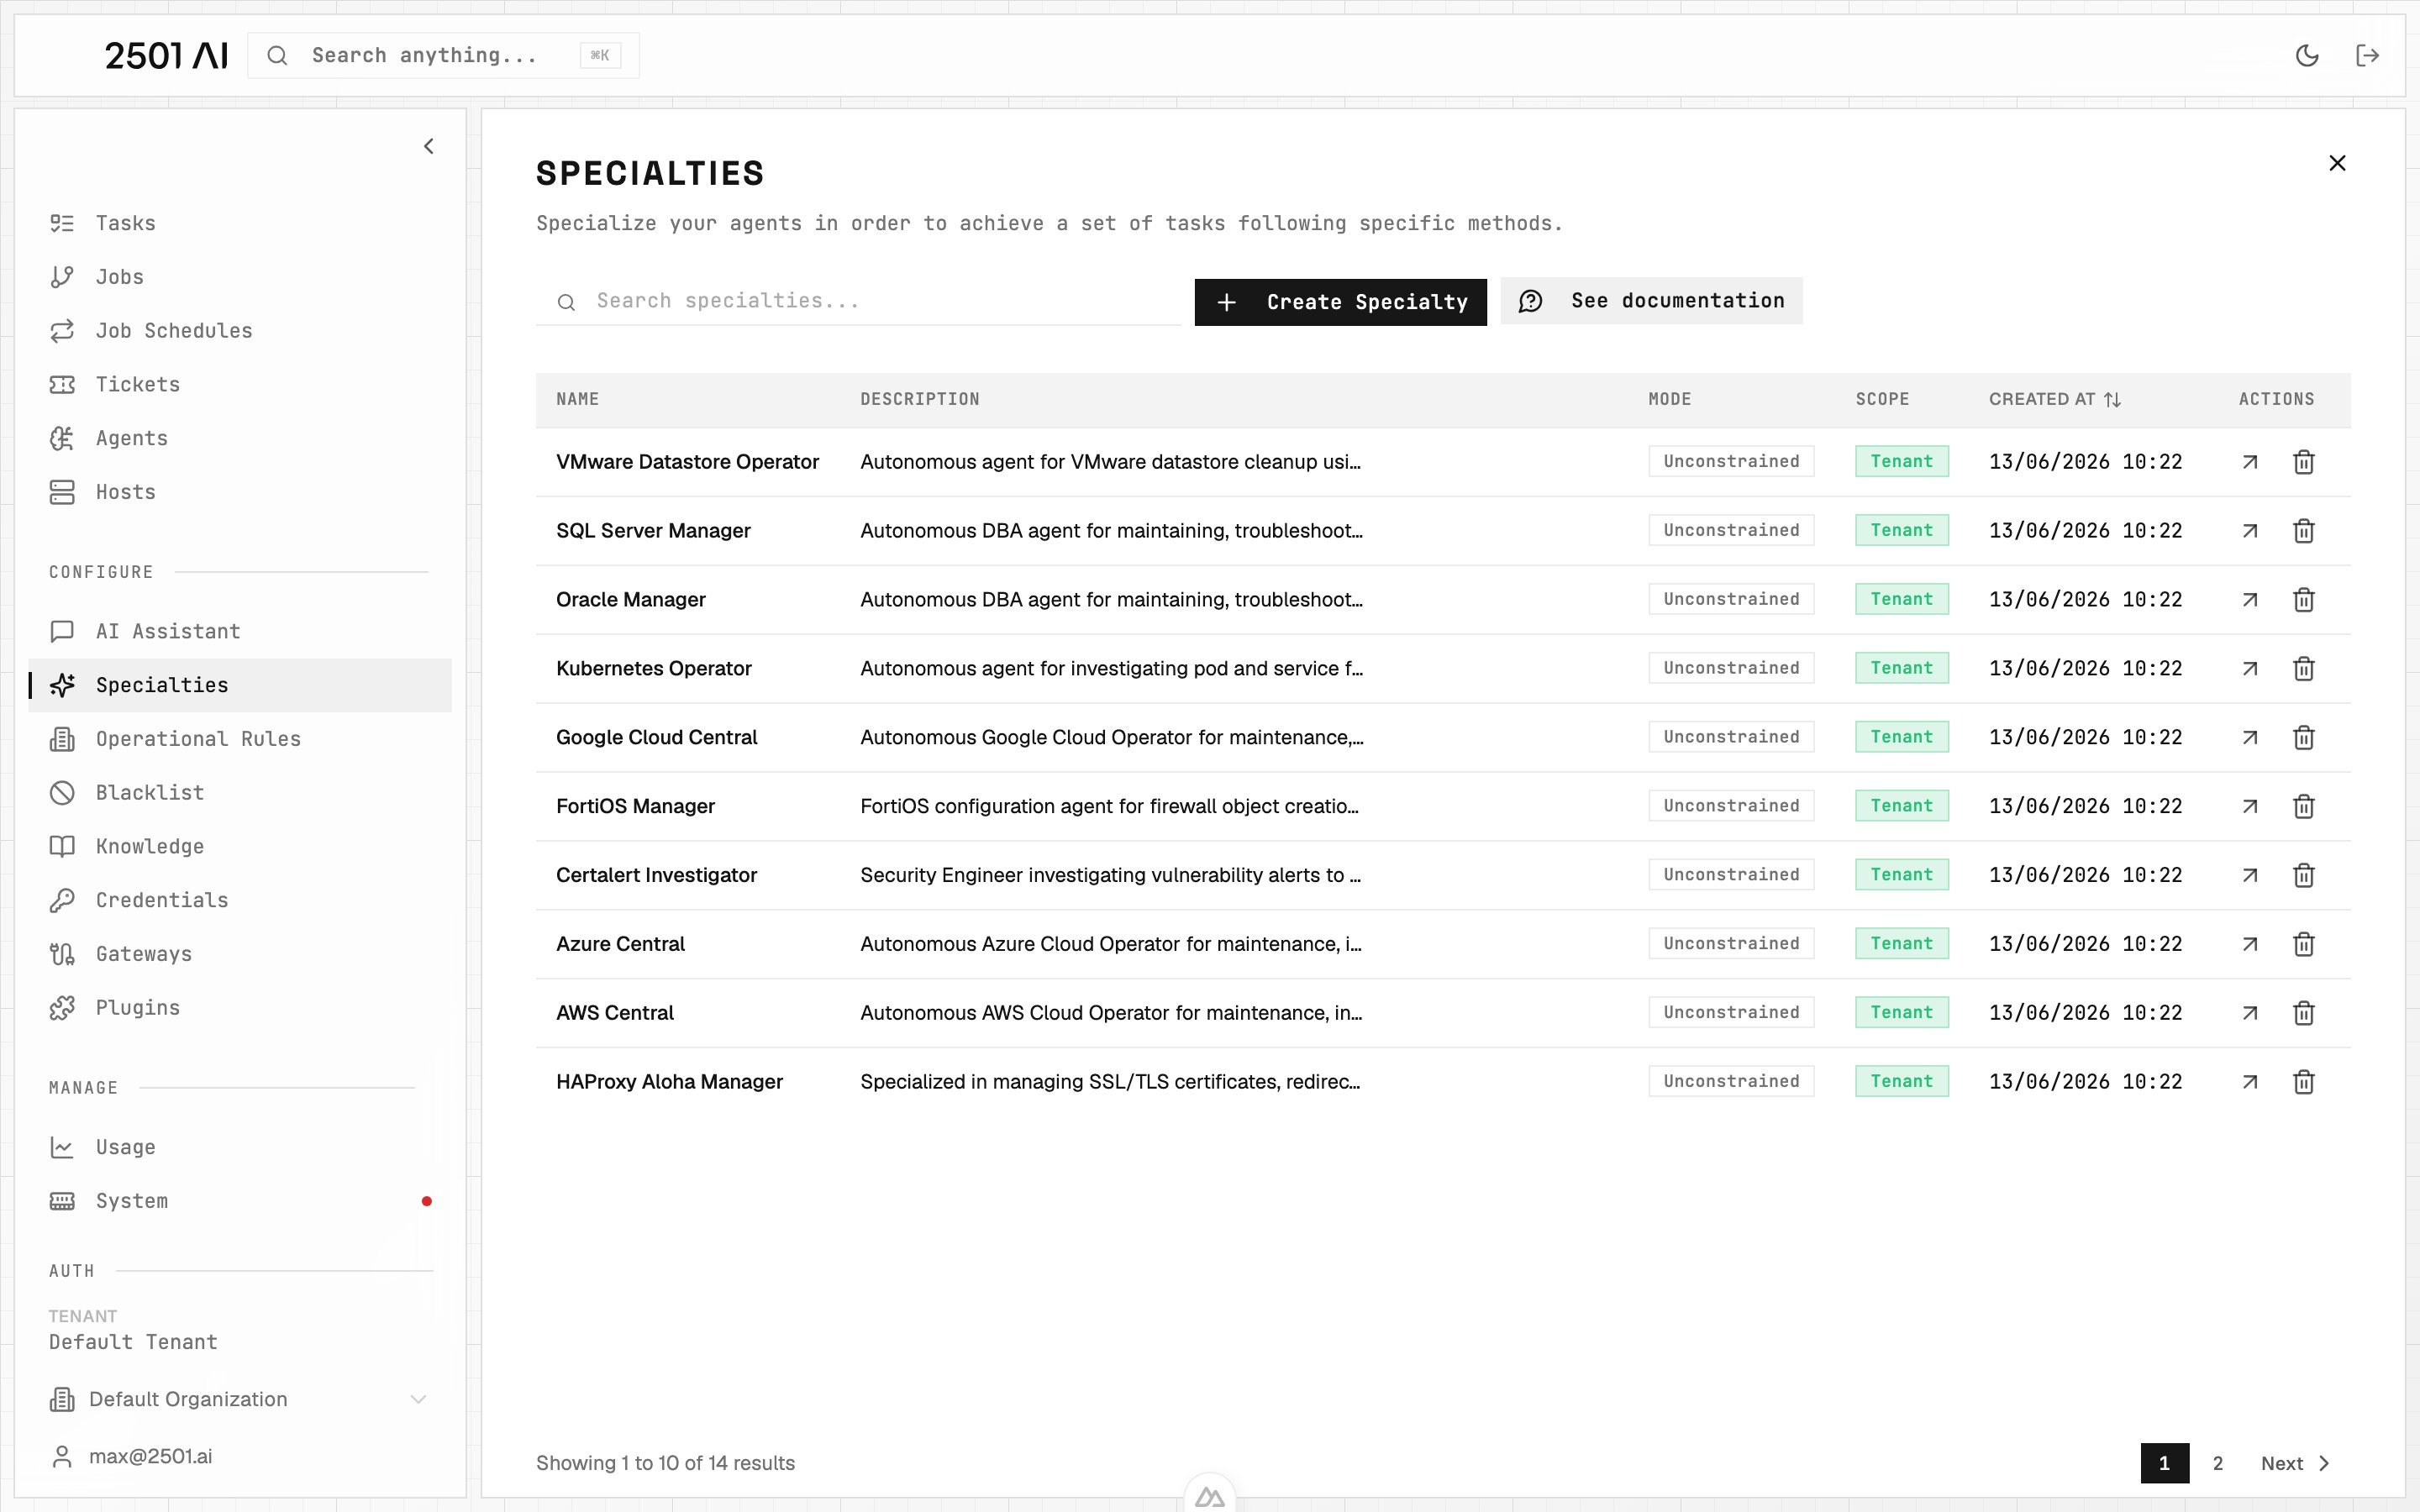Open HAProxy Aloha Manager with arrow icon
The width and height of the screenshot is (2420, 1512).
[x=2250, y=1083]
